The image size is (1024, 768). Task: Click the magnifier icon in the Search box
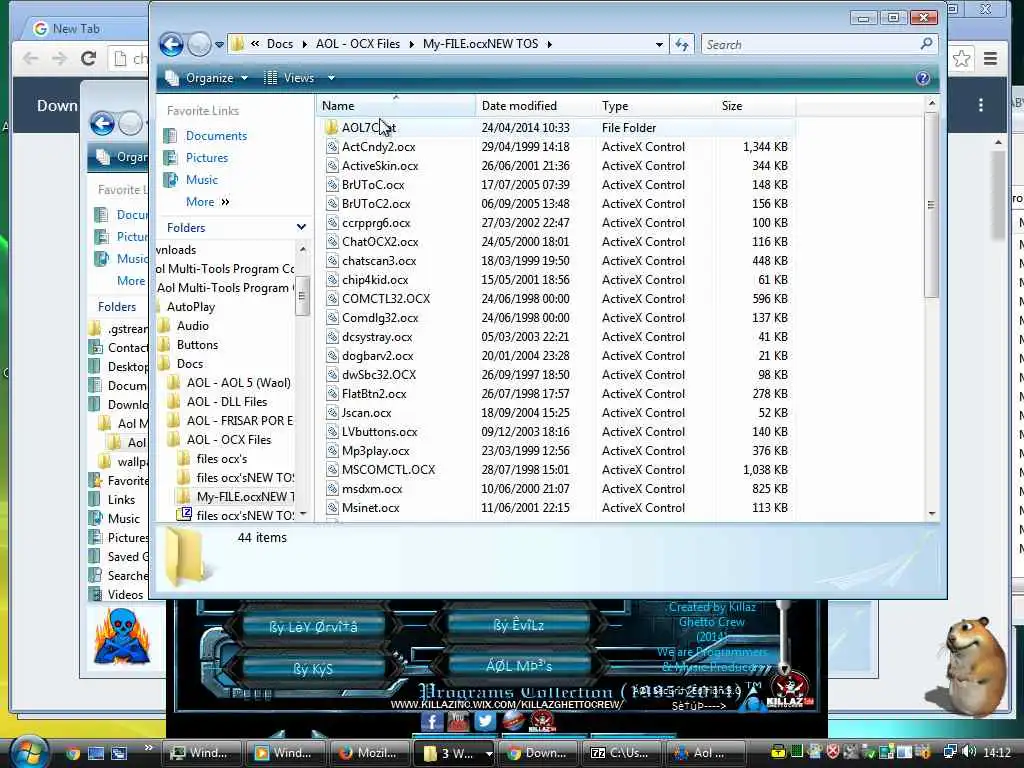(x=926, y=44)
